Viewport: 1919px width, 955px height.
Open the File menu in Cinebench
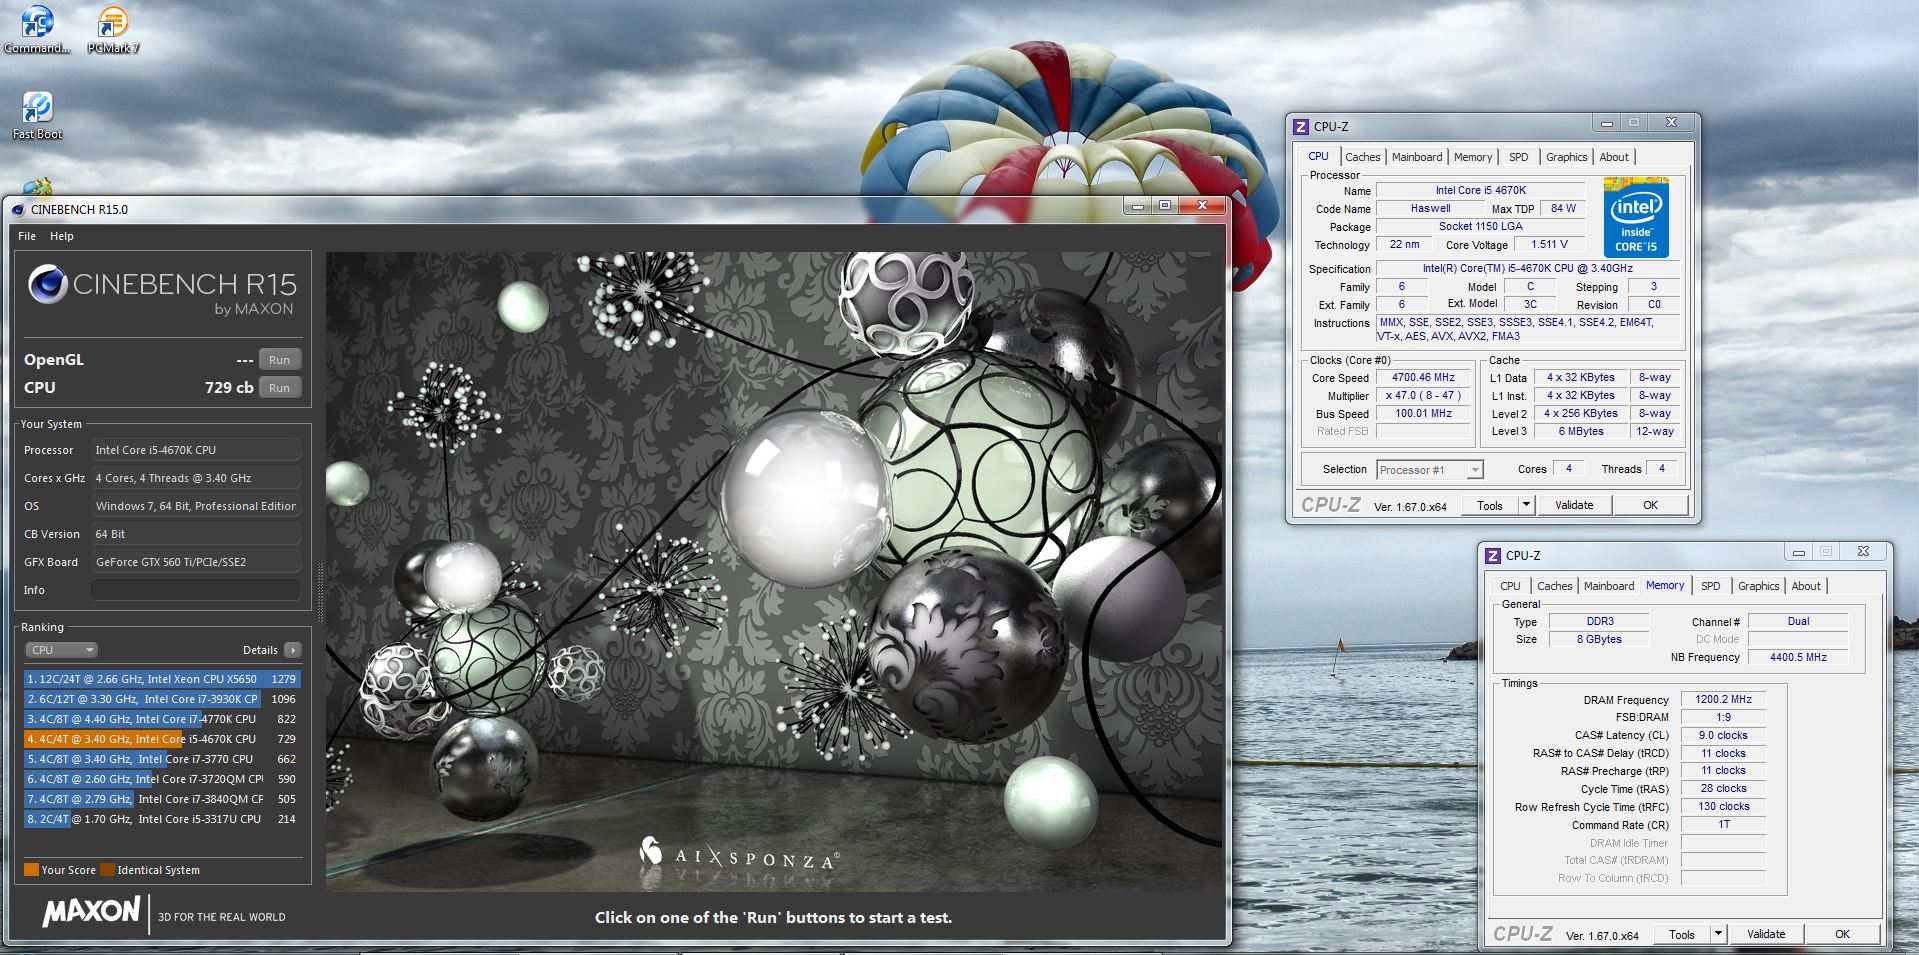[x=27, y=236]
